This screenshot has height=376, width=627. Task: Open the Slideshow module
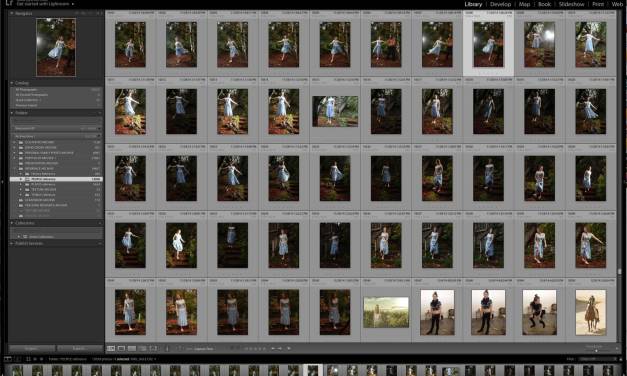click(571, 4)
